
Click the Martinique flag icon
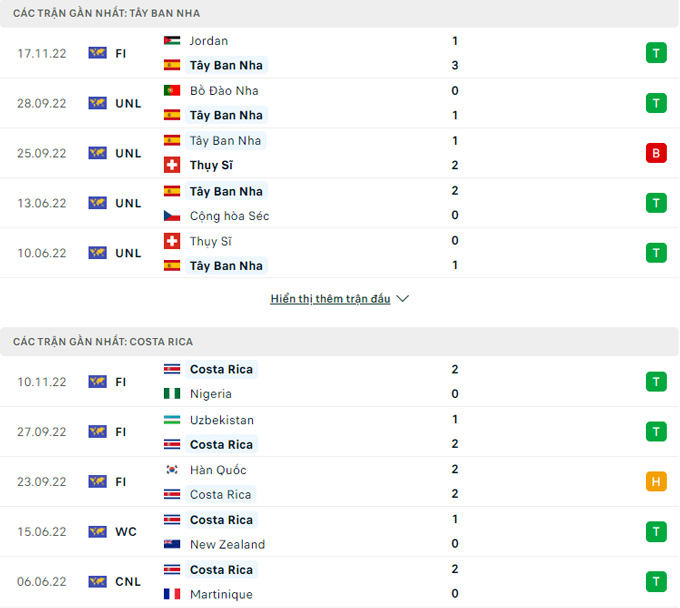(x=171, y=595)
